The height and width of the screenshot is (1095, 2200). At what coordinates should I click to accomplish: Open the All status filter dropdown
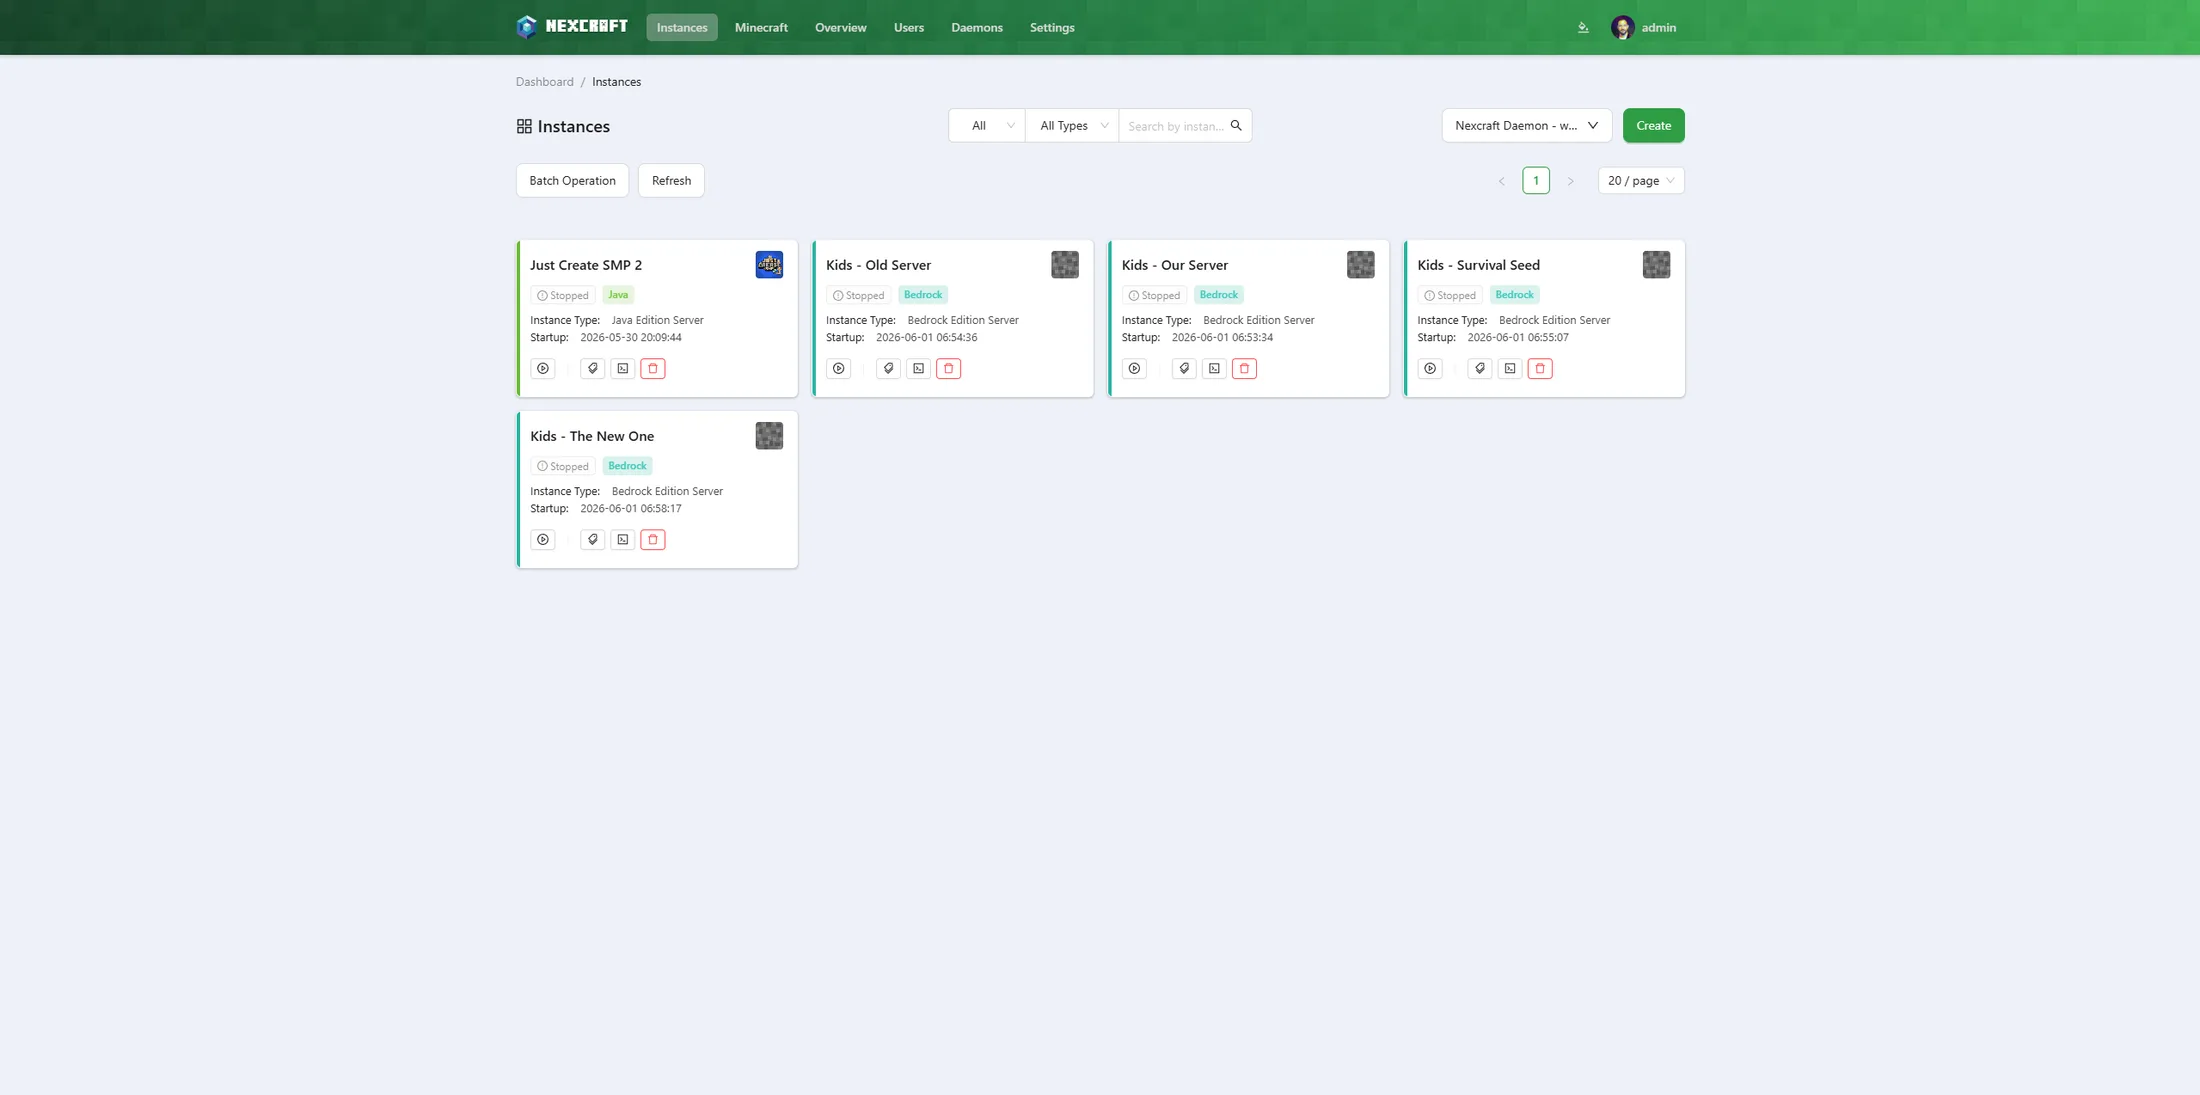(x=987, y=125)
